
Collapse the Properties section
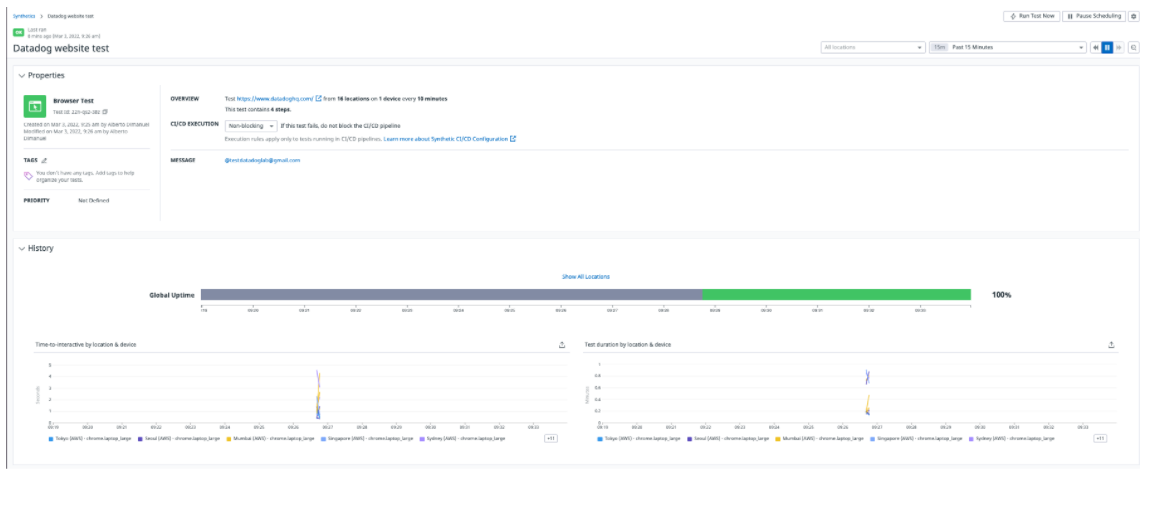coord(22,75)
